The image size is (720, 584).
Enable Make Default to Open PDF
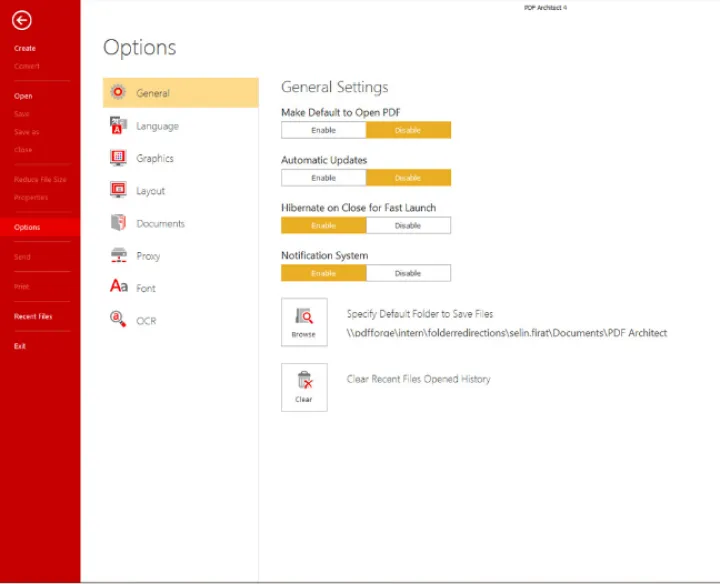tap(323, 130)
